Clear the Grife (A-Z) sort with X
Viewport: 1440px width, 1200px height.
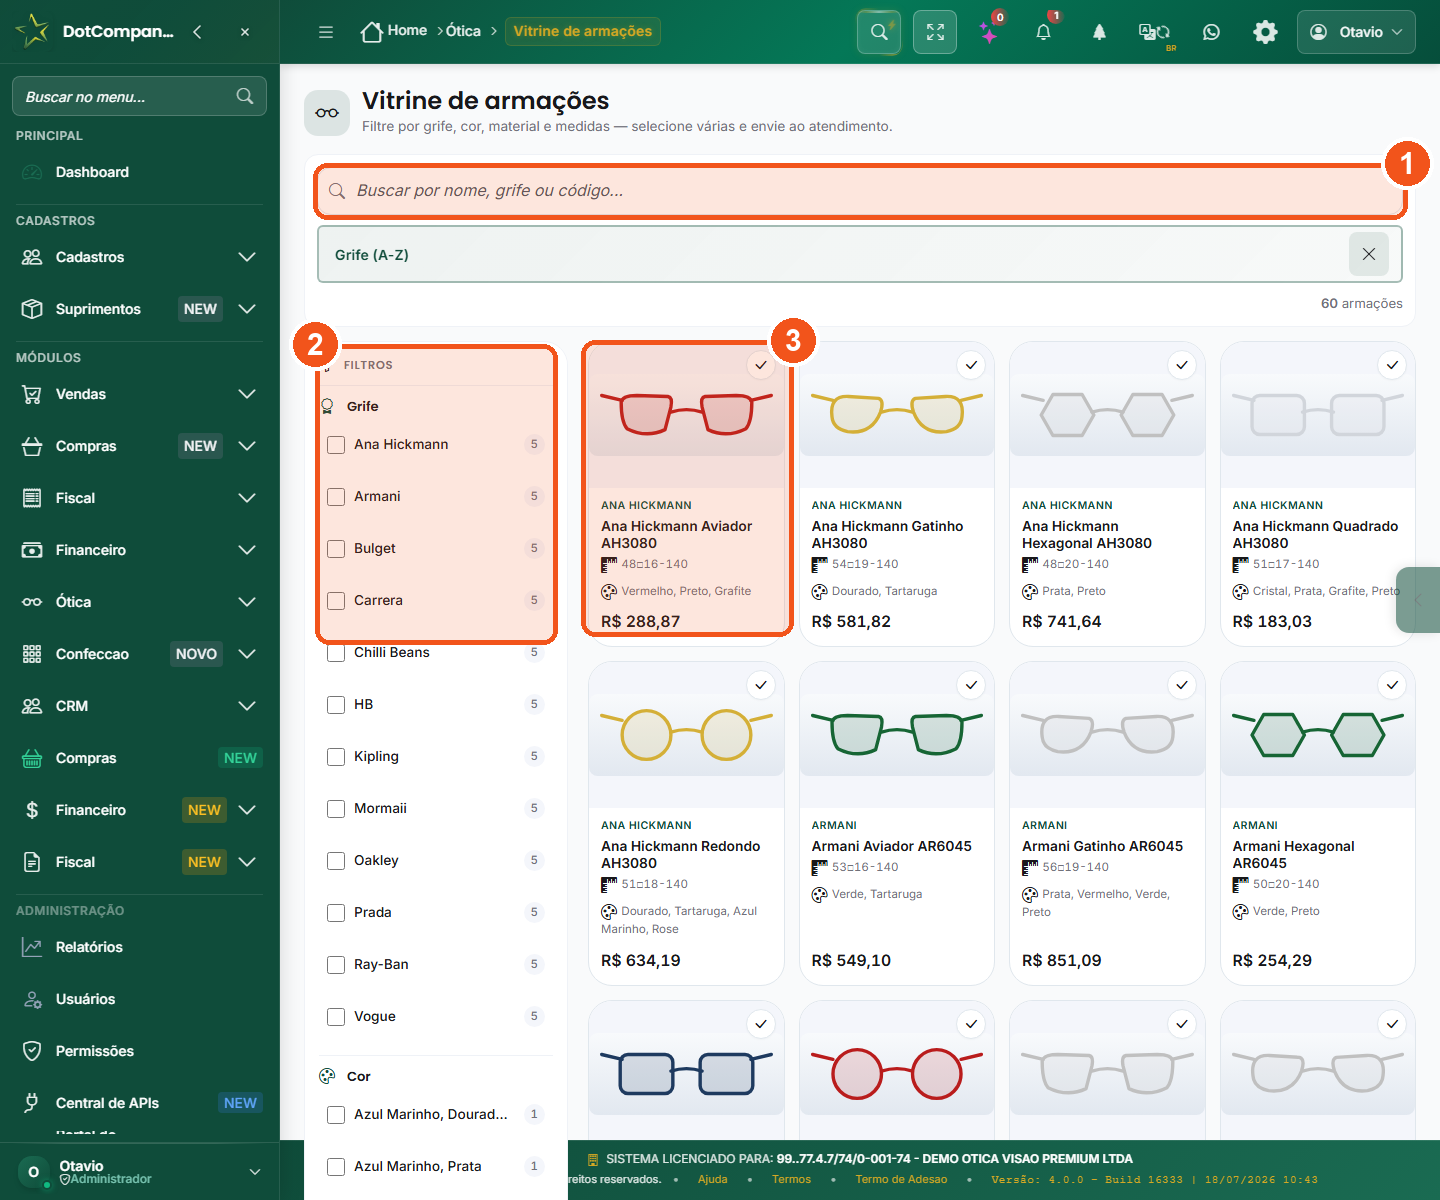tap(1369, 254)
